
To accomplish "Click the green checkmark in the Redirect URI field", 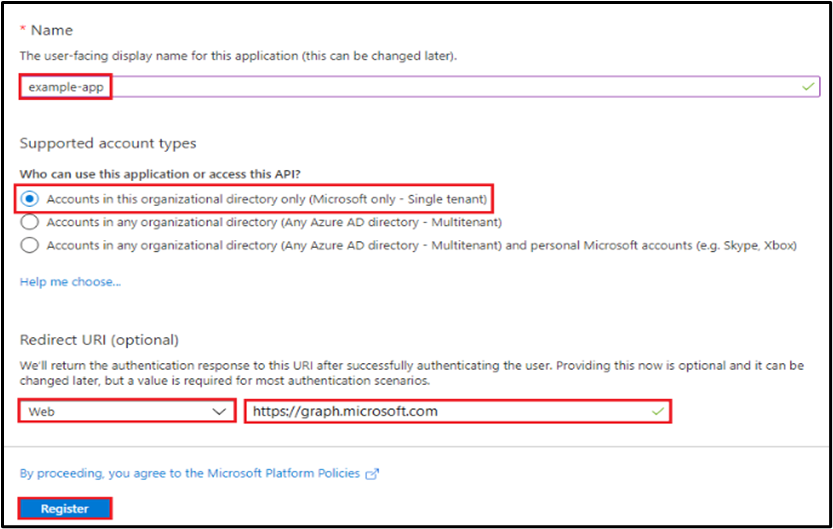I will (657, 411).
